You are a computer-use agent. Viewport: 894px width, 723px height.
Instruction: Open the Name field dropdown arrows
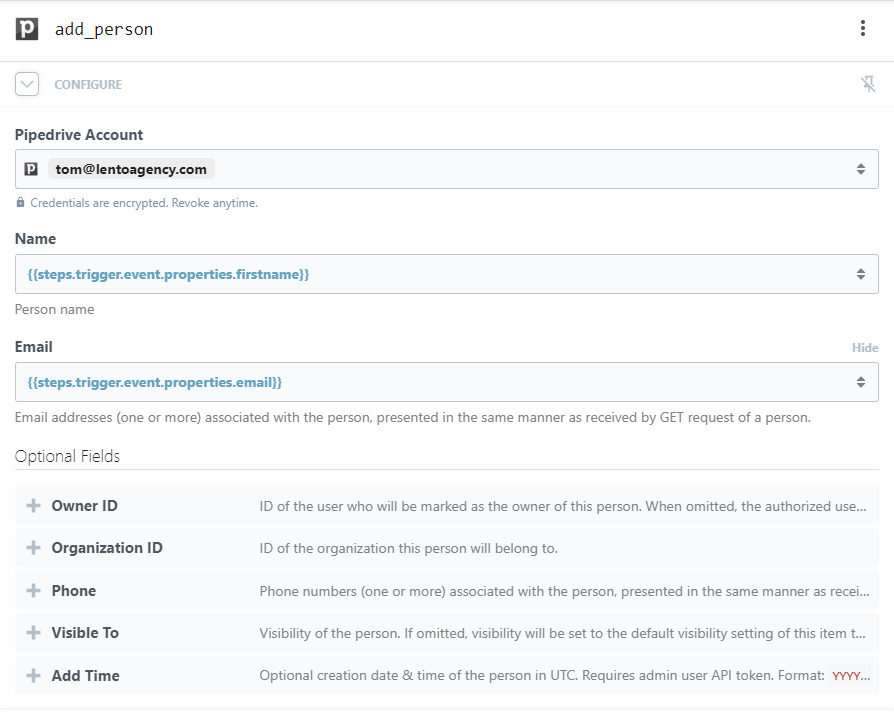[860, 274]
